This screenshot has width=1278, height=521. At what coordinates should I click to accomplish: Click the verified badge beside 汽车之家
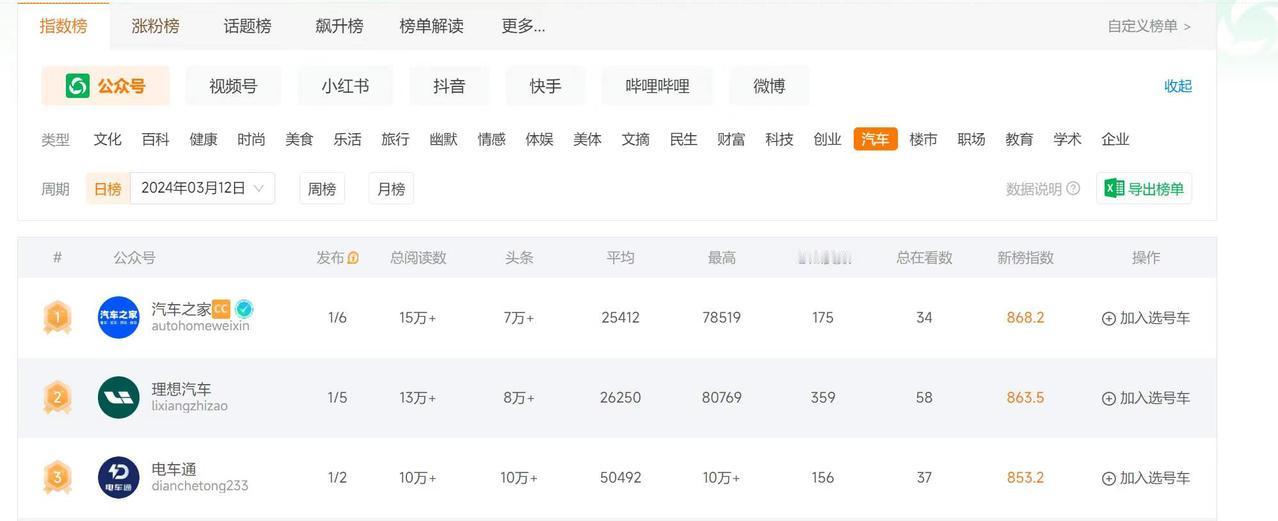(x=244, y=309)
